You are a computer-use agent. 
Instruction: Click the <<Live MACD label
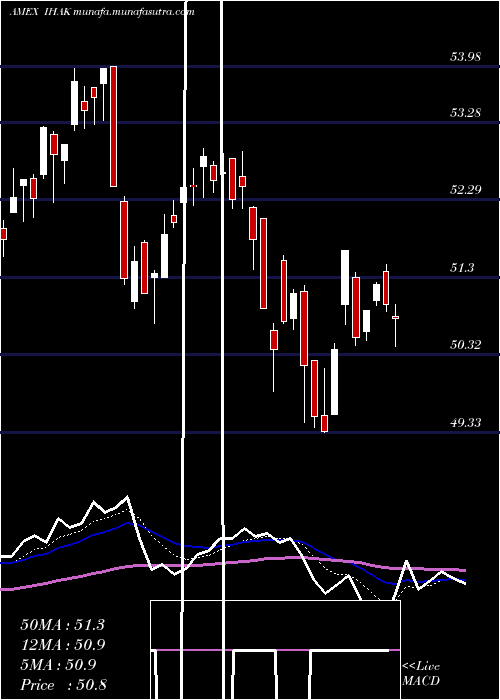[x=421, y=674]
